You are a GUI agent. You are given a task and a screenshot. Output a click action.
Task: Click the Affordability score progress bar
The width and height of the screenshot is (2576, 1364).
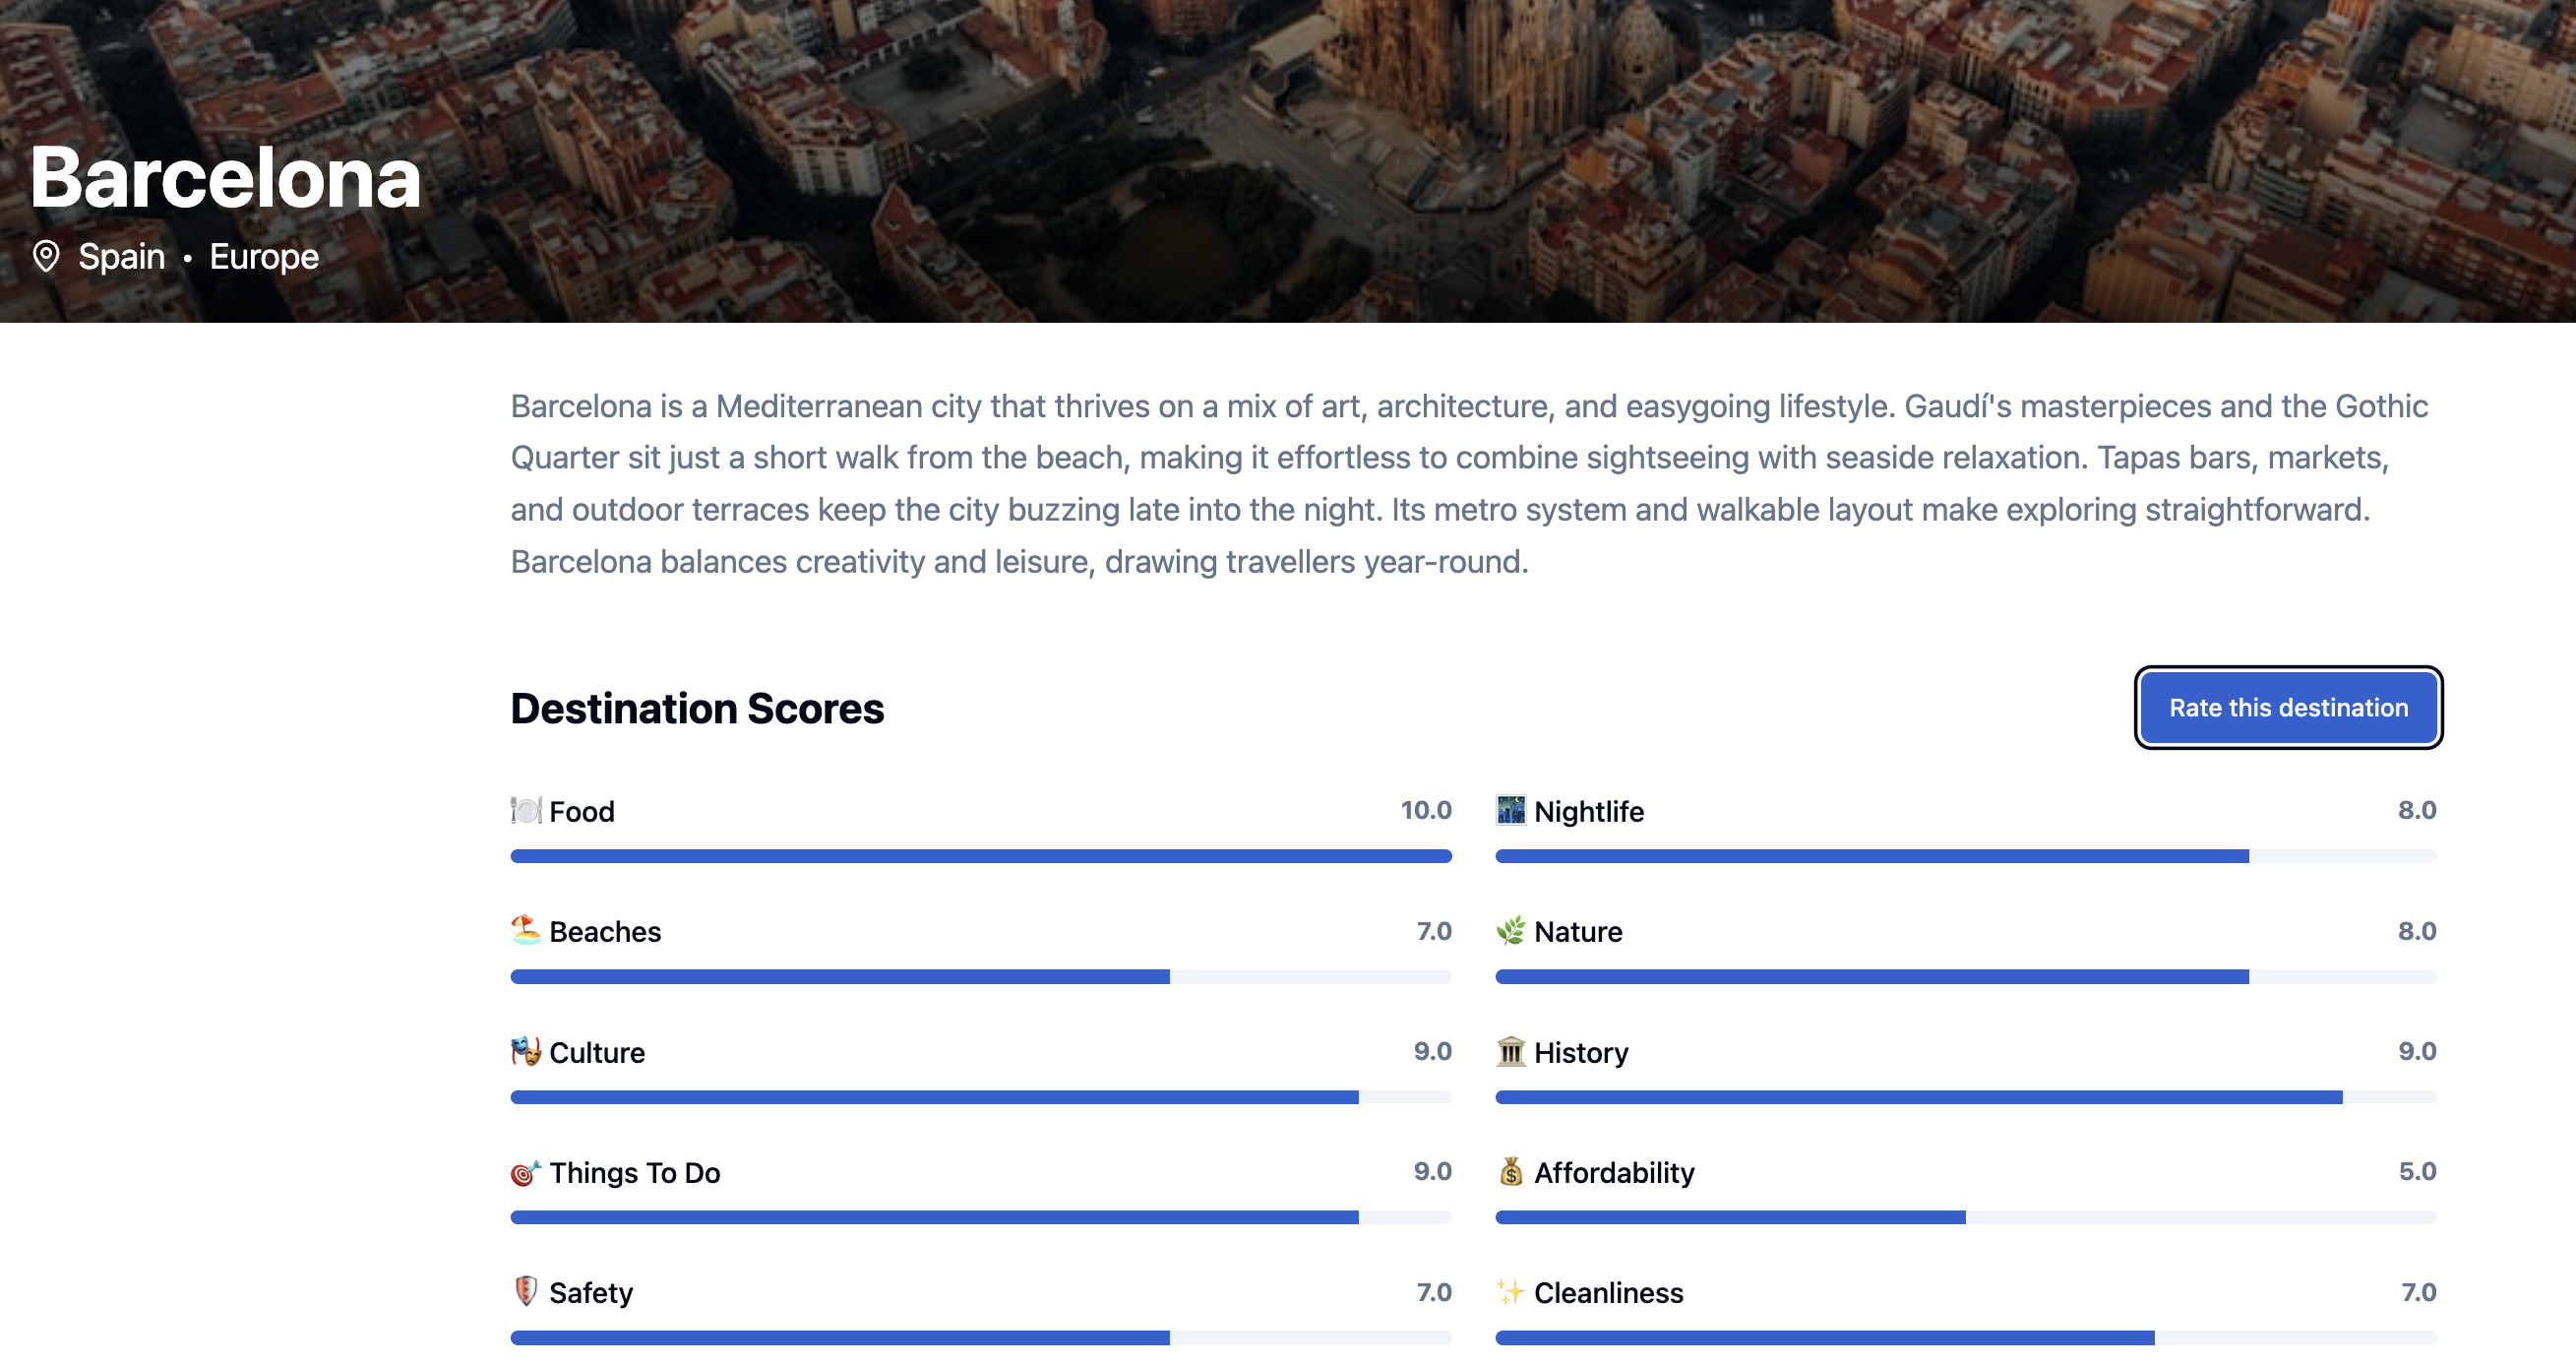(1965, 1217)
